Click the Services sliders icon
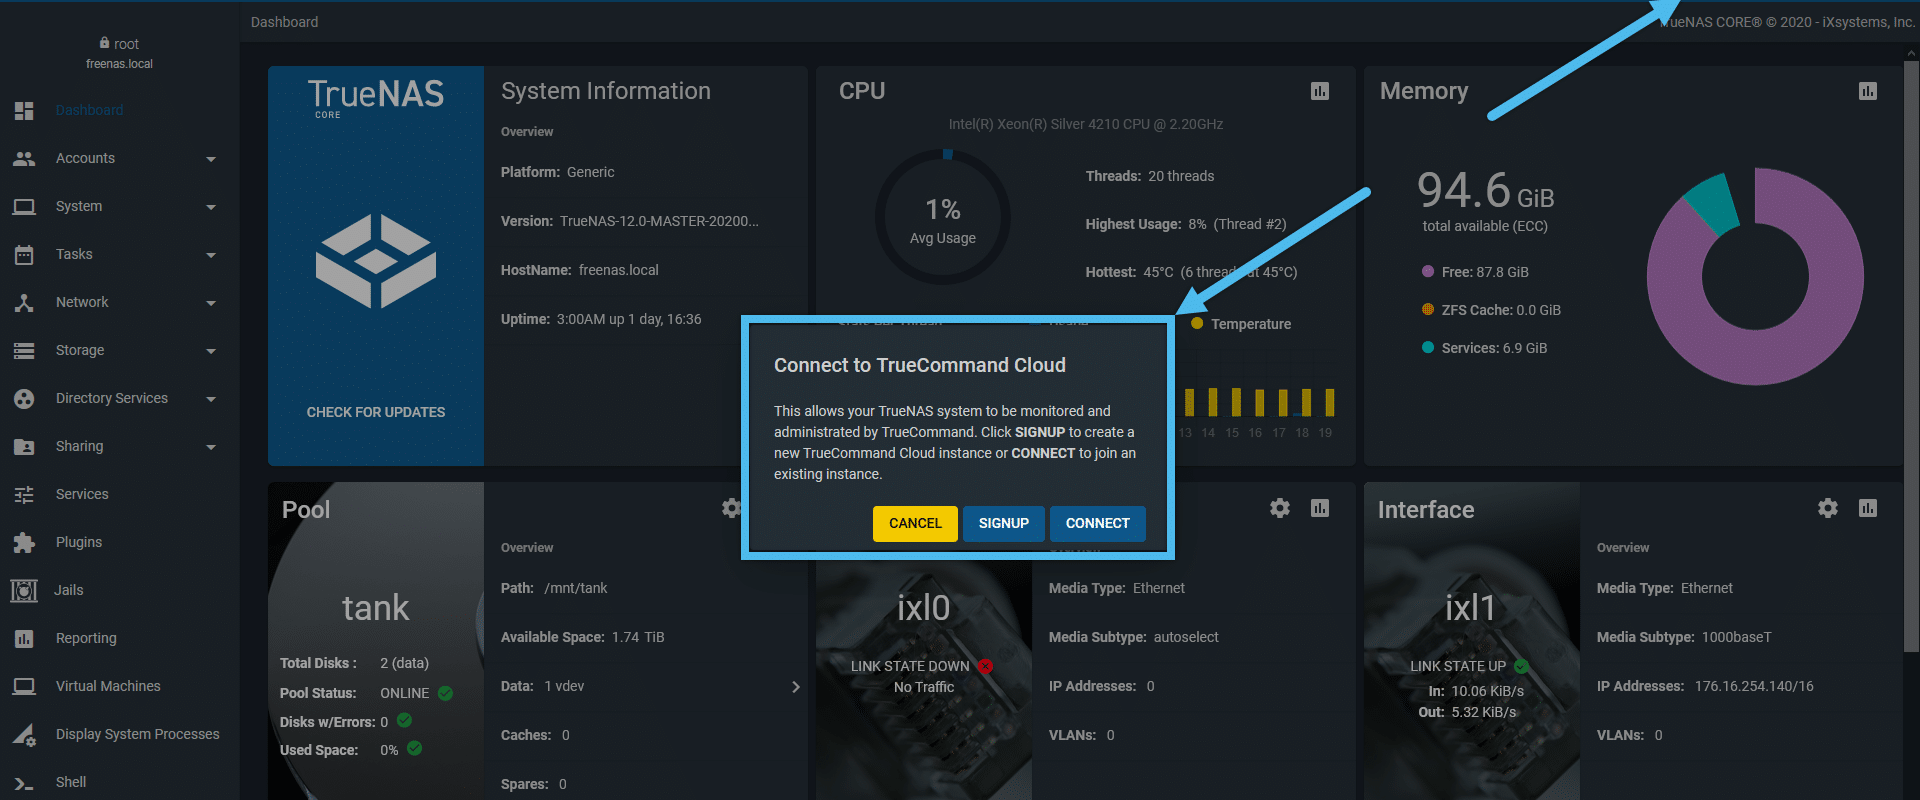Screen dimensions: 1920x800 pyautogui.click(x=24, y=494)
